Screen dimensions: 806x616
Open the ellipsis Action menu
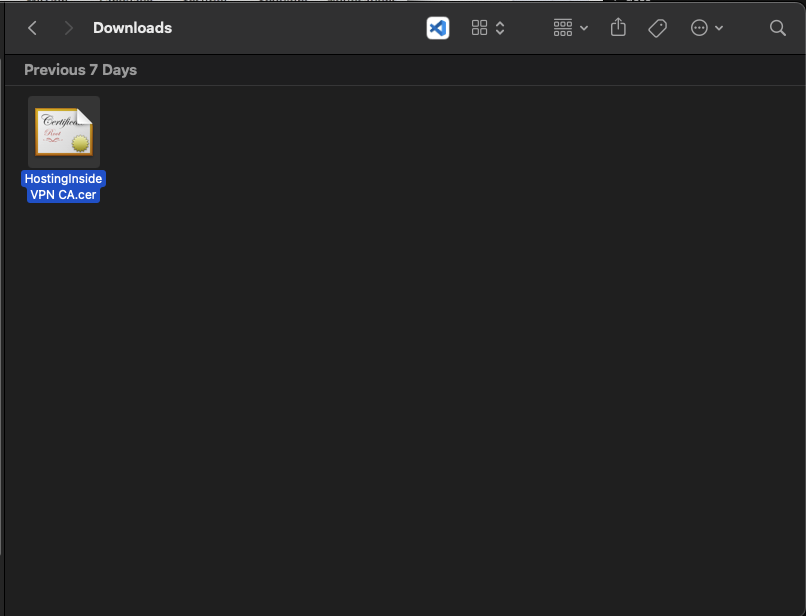(707, 28)
